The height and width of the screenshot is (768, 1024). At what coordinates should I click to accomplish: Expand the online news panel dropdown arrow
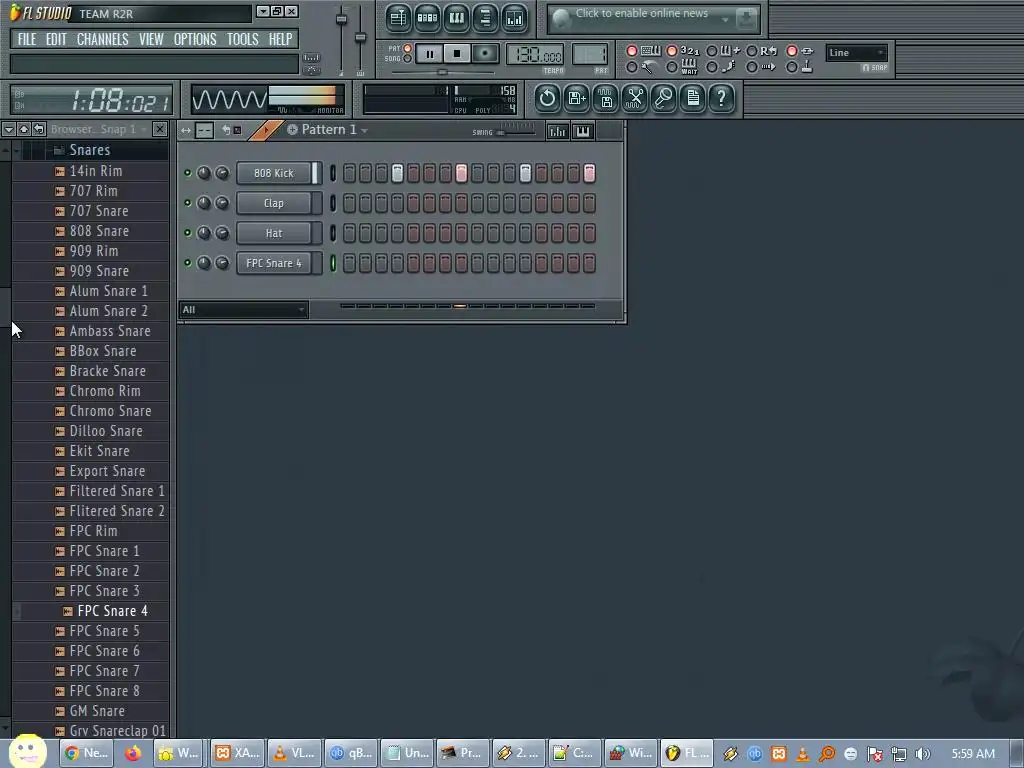point(725,20)
